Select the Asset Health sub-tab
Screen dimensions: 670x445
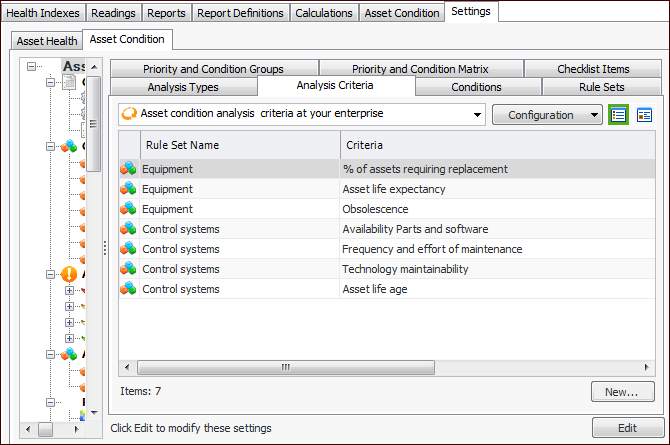click(46, 41)
